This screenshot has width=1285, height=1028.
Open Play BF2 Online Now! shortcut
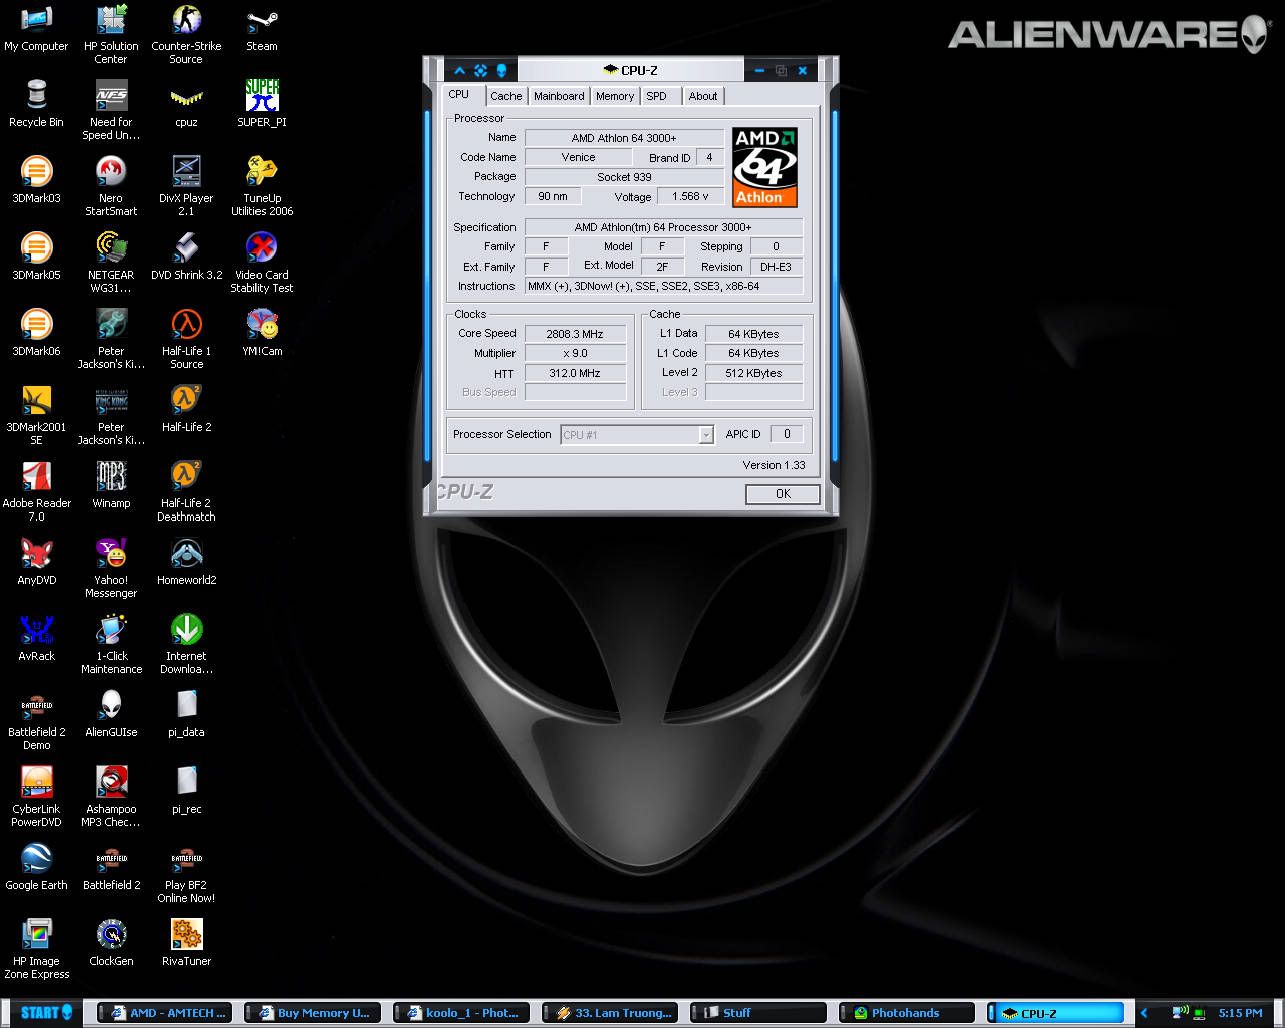coord(186,874)
